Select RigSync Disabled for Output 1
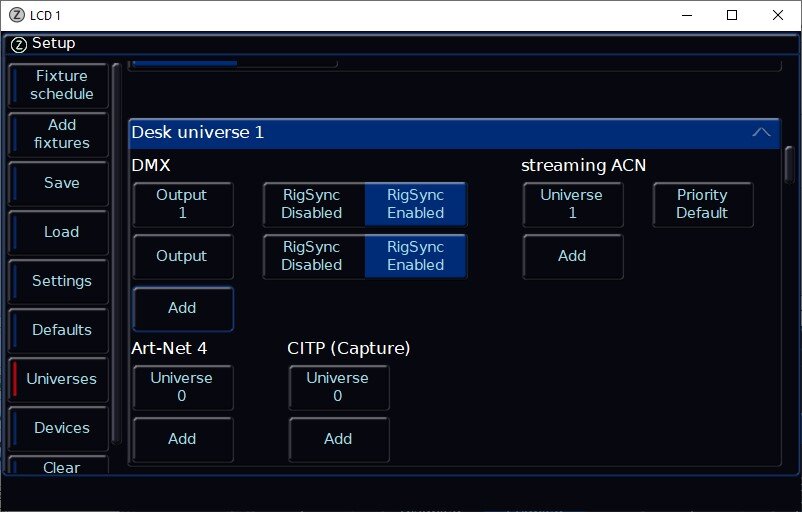The width and height of the screenshot is (802, 512). coord(312,204)
